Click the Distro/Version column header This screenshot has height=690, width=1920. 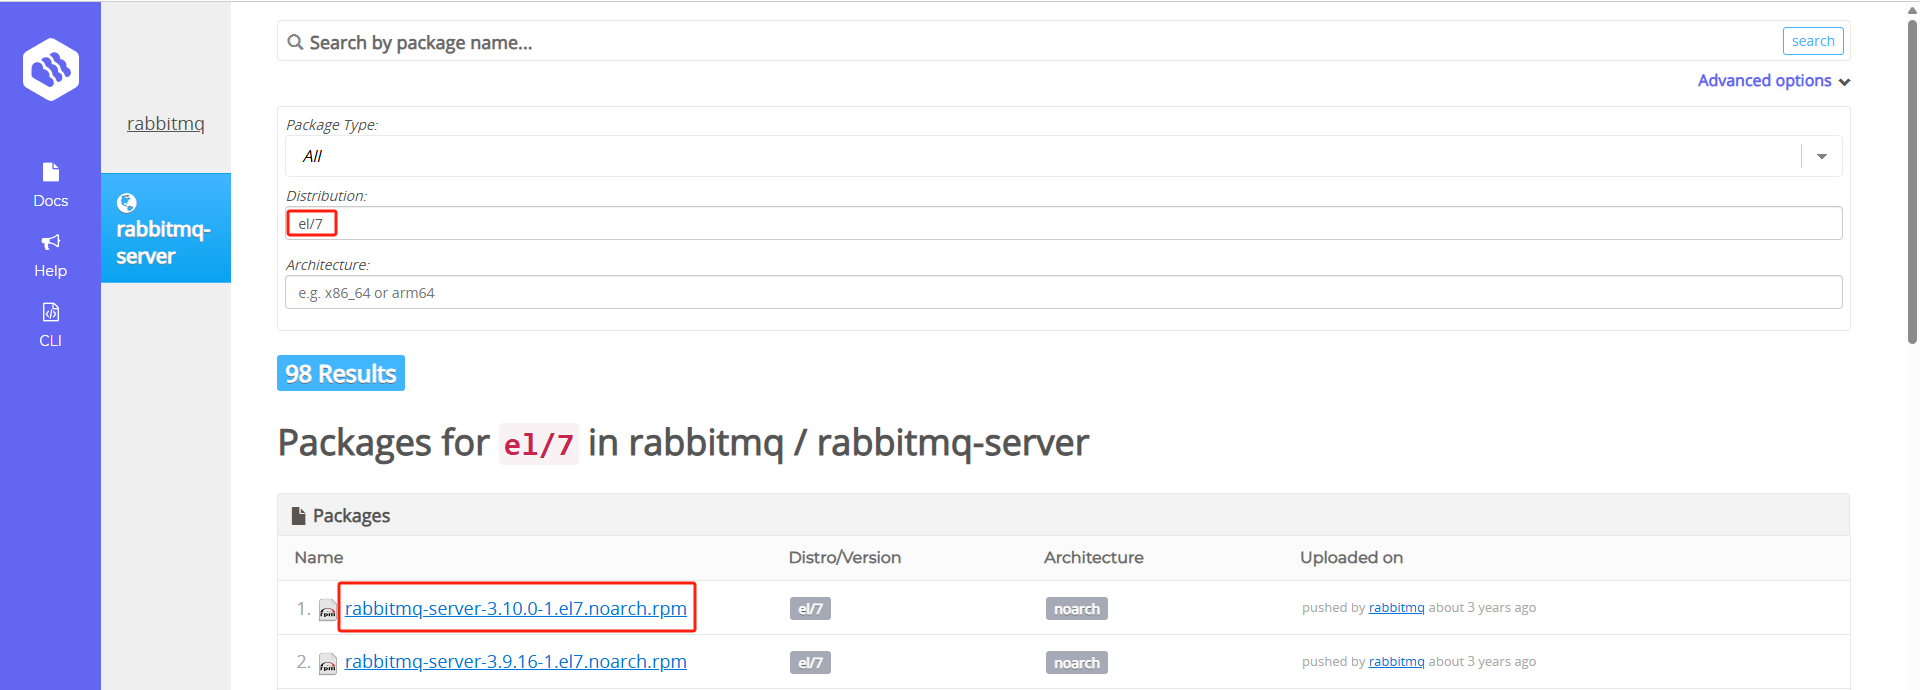[x=845, y=558]
